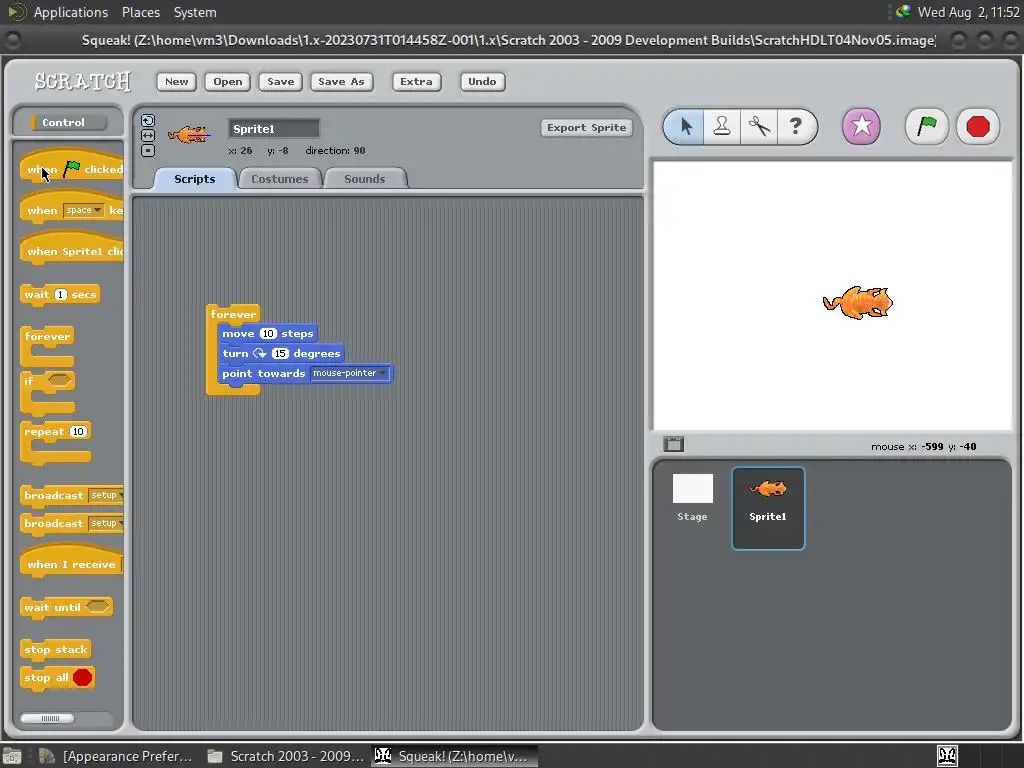1024x768 pixels.
Task: Click the Sprite1 name input field
Action: coord(274,129)
